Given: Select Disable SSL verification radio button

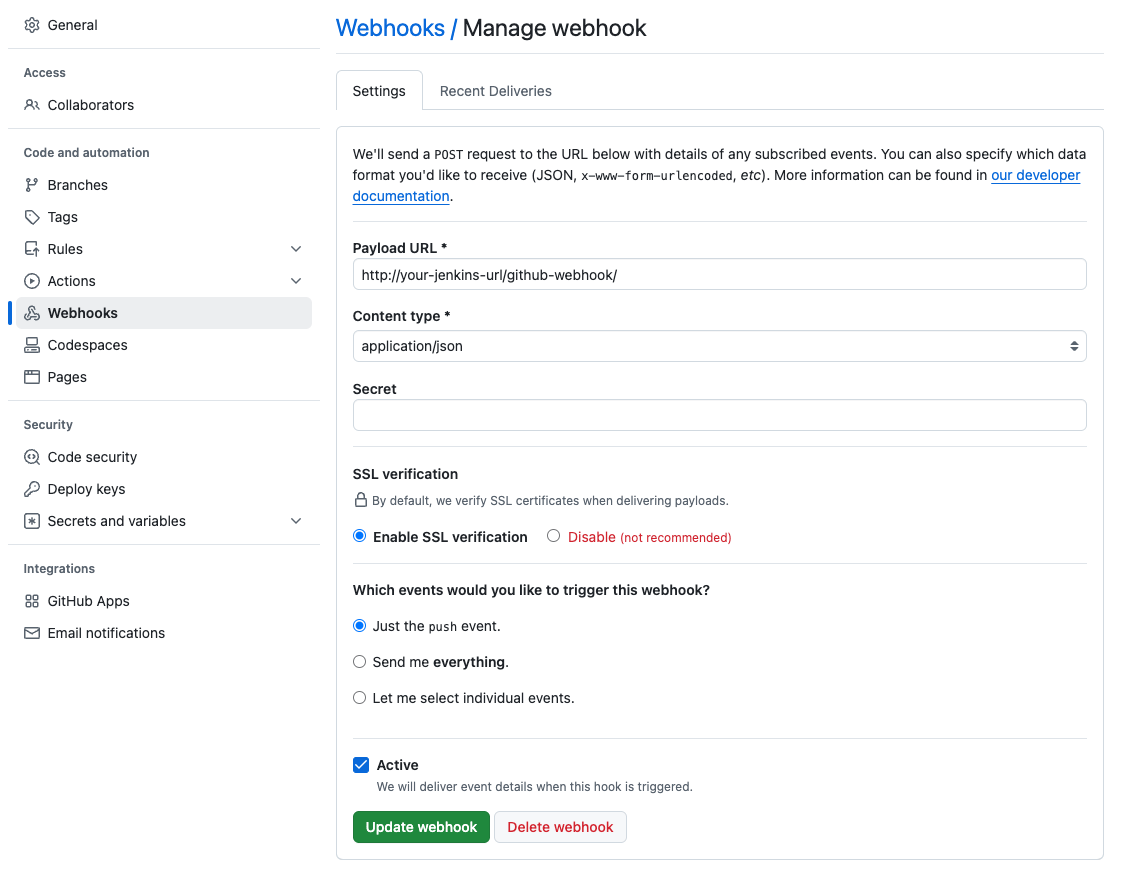Looking at the screenshot, I should point(553,536).
